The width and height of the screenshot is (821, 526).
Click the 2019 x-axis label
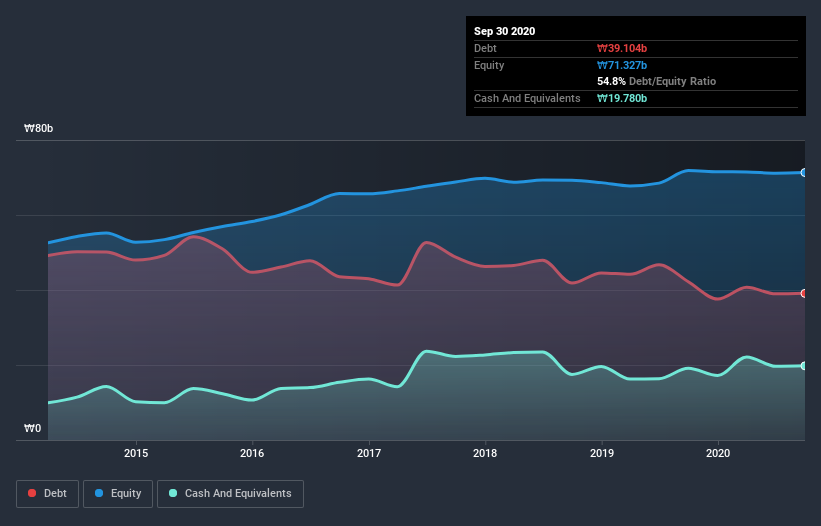[x=602, y=453]
